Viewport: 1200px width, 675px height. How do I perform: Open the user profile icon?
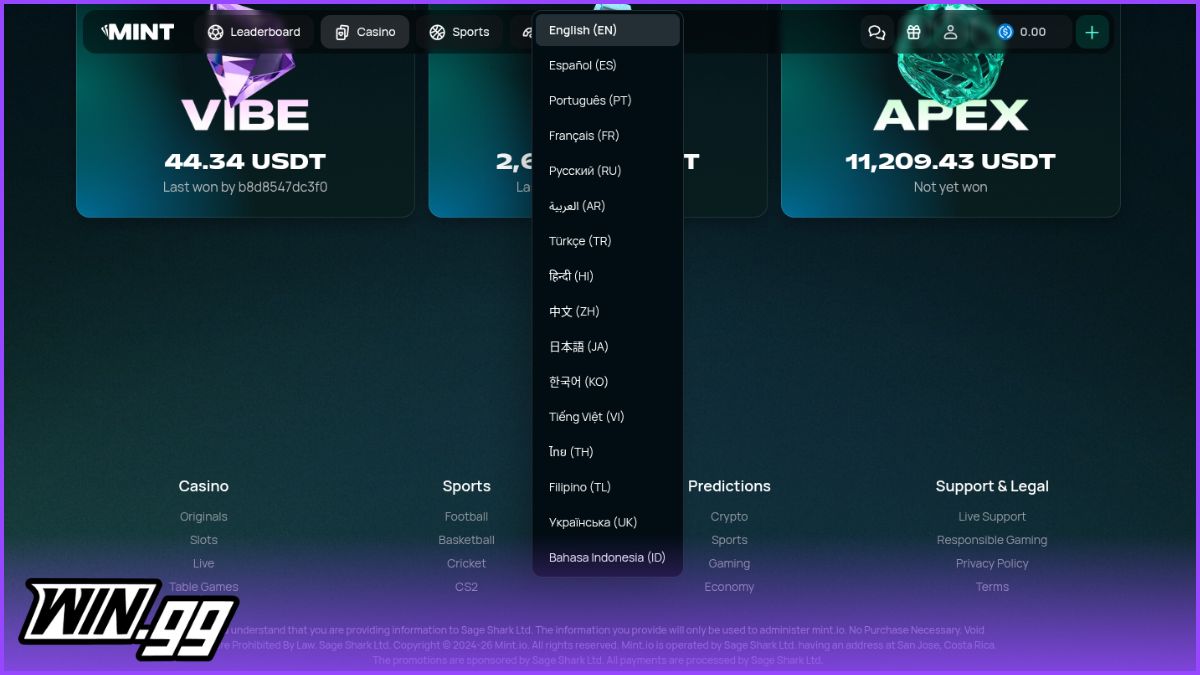951,32
